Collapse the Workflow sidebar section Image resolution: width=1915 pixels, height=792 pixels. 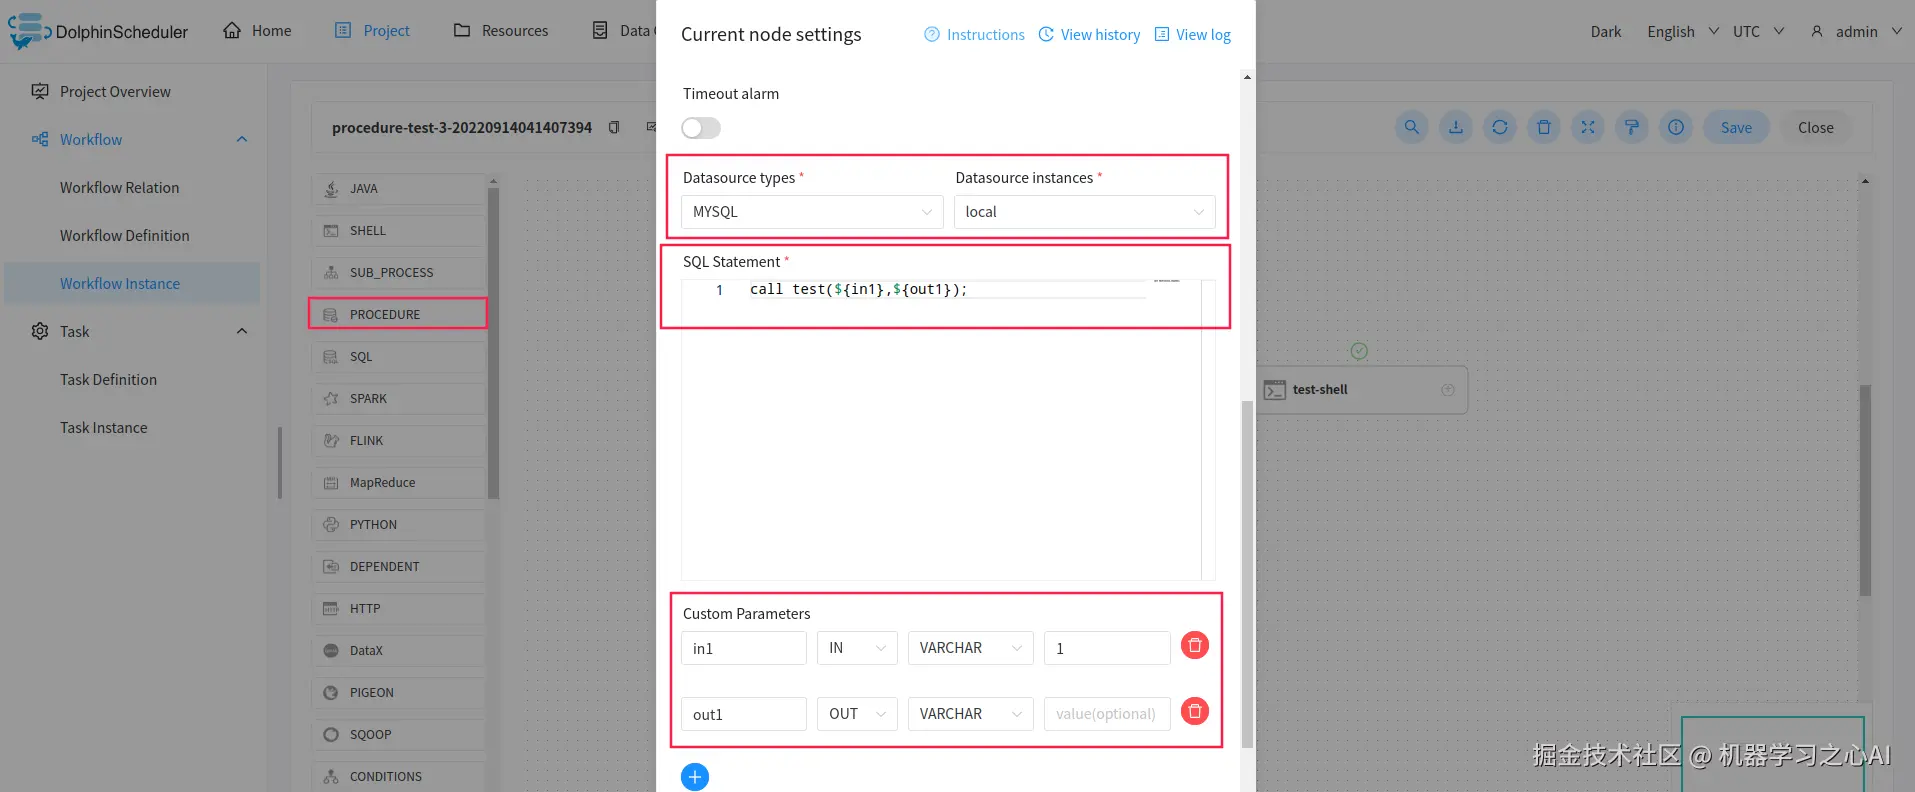pyautogui.click(x=241, y=139)
